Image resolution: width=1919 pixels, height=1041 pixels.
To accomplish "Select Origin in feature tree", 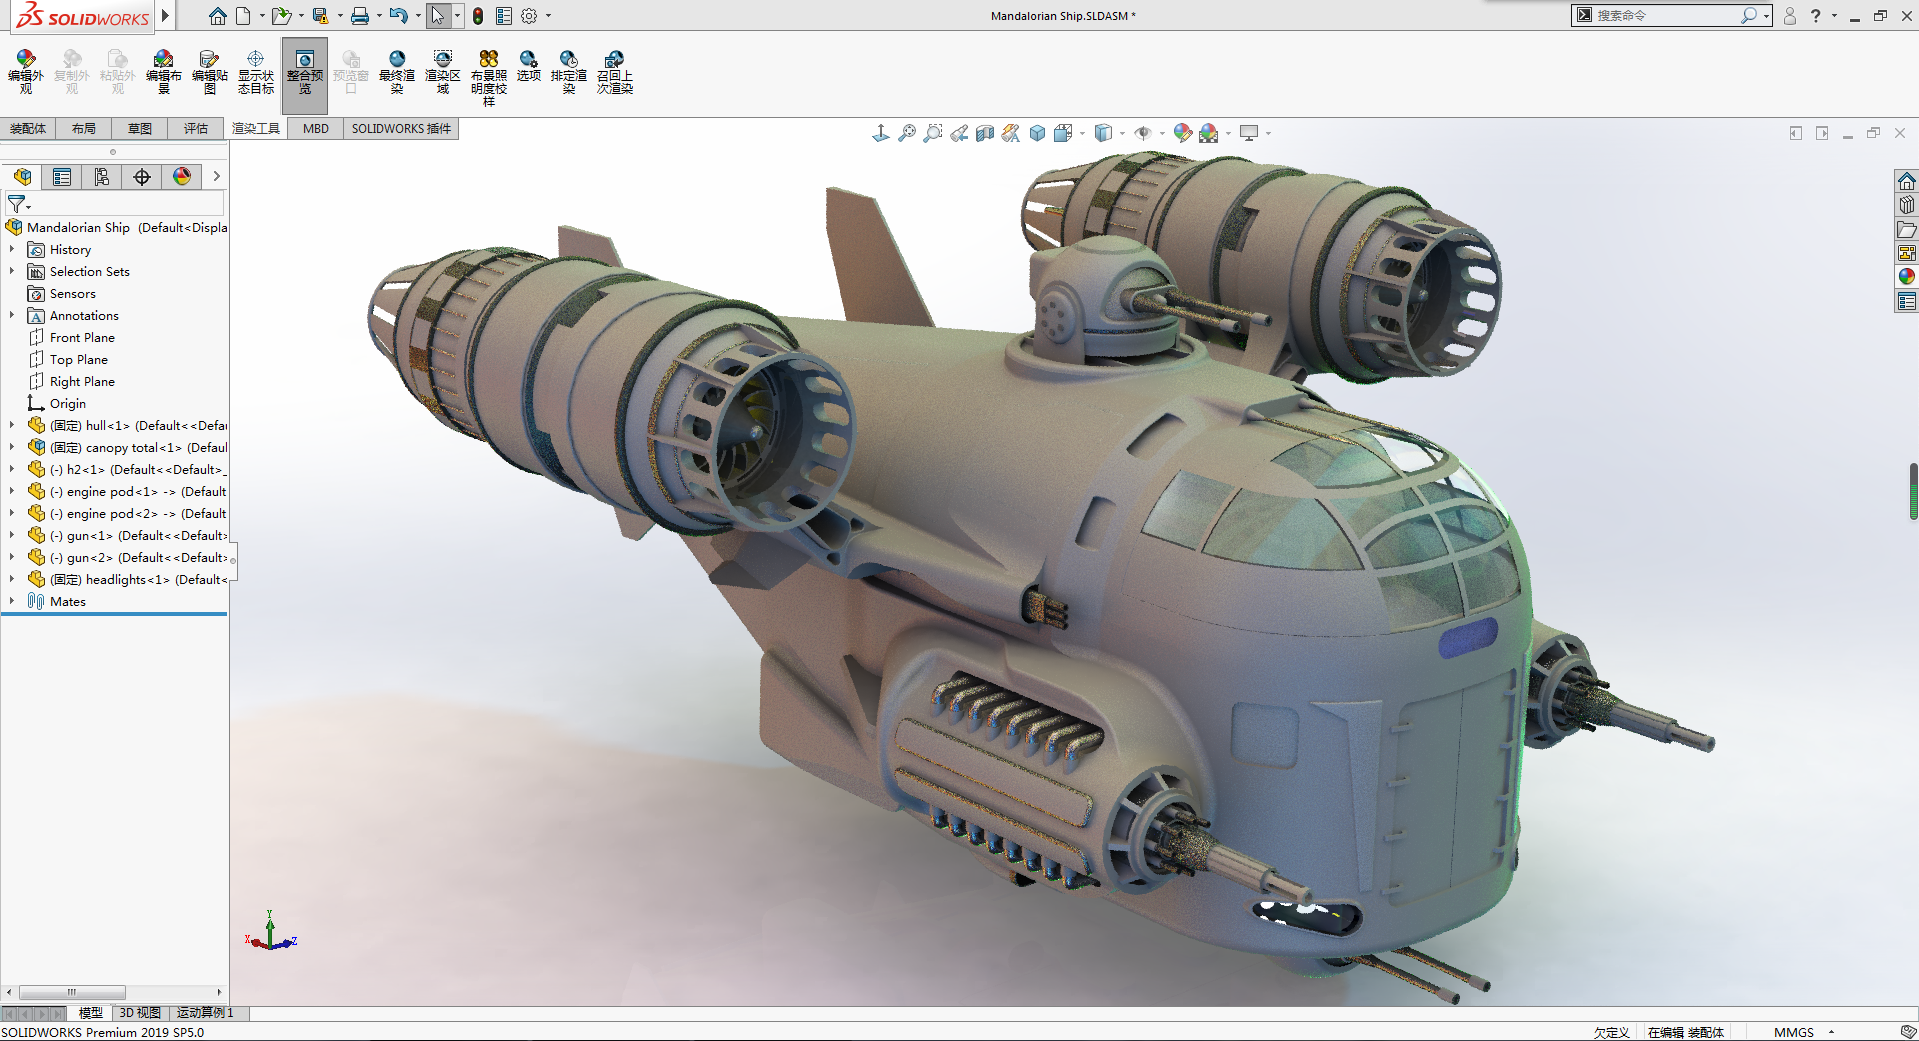I will 68,404.
